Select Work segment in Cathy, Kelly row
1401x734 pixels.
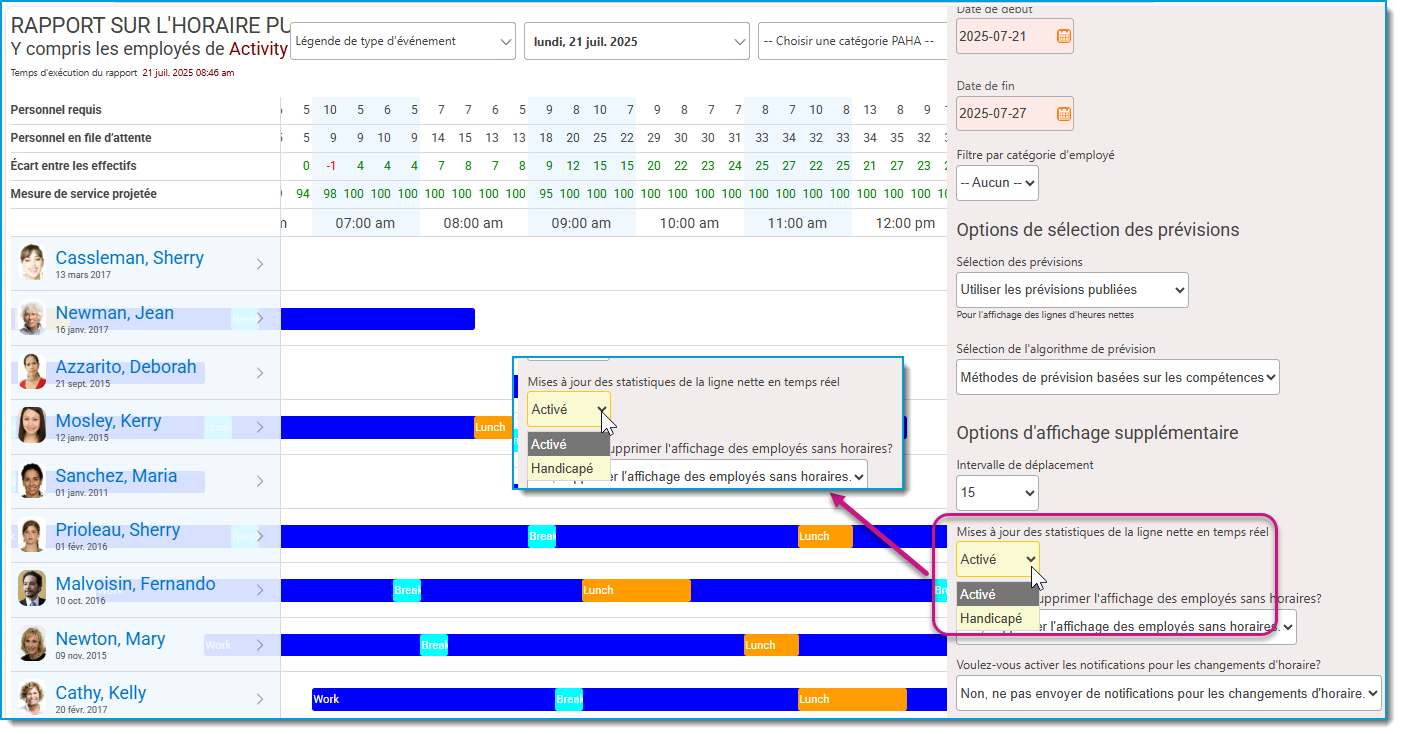point(433,699)
